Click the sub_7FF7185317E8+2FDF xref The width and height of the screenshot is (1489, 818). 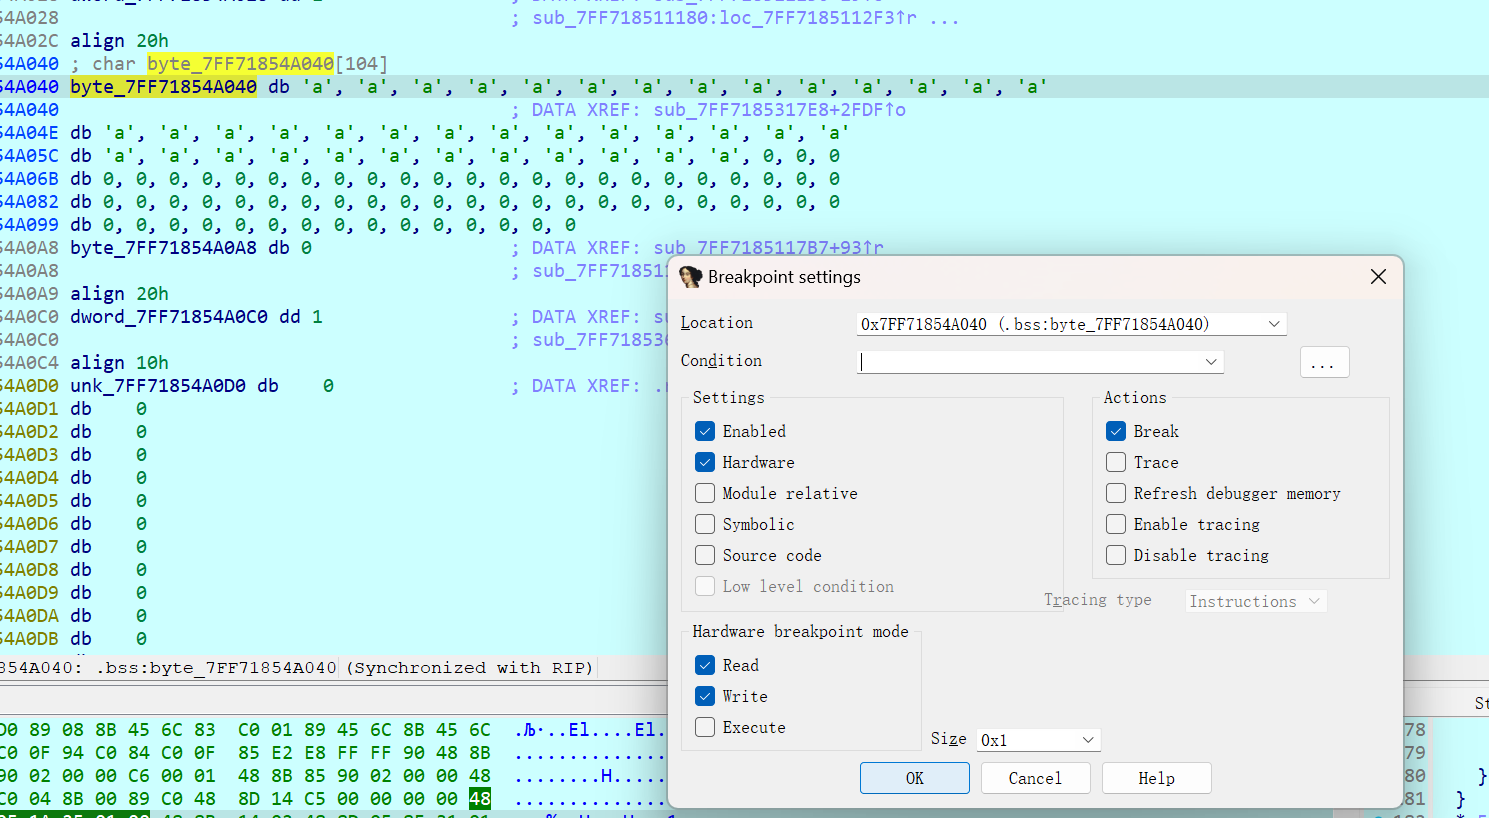tap(780, 110)
